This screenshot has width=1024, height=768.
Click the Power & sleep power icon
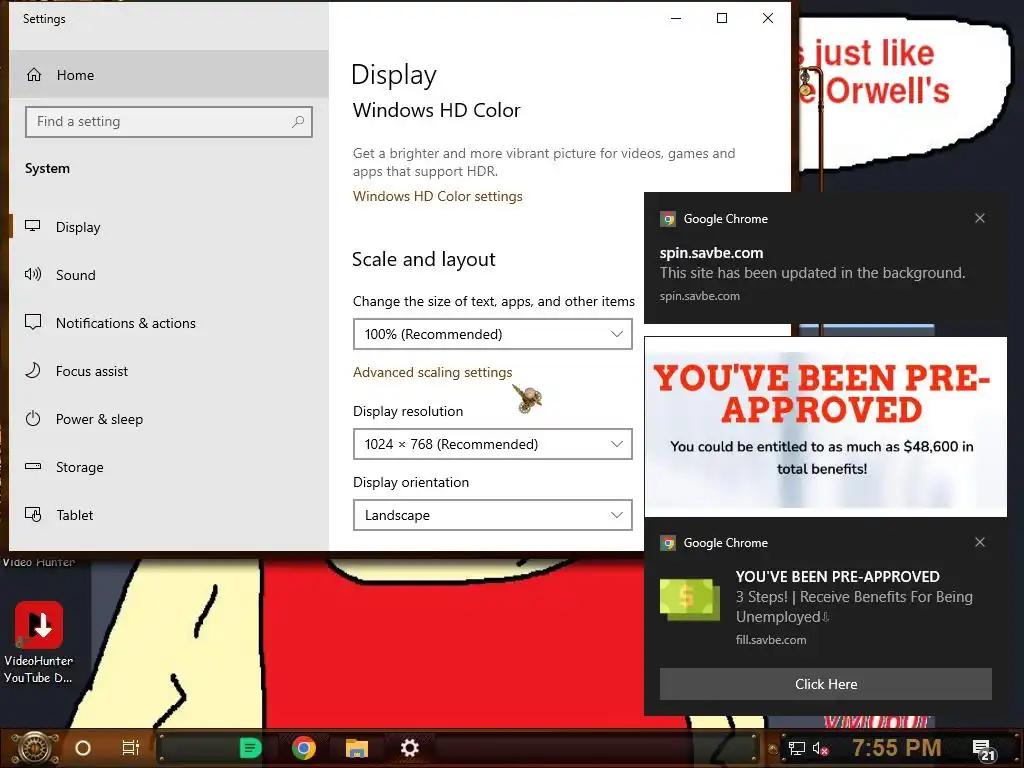coord(33,419)
